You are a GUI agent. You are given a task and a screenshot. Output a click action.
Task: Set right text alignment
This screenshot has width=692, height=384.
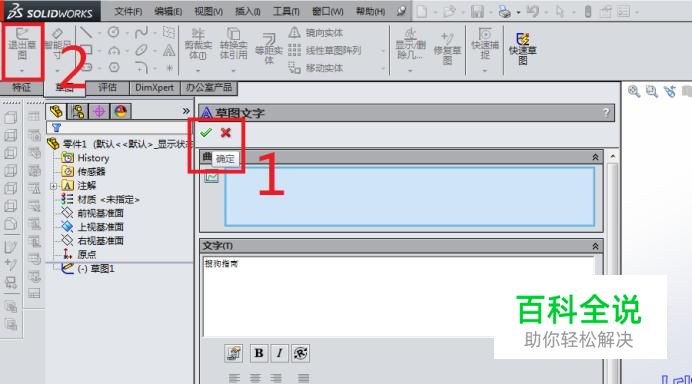click(x=276, y=378)
